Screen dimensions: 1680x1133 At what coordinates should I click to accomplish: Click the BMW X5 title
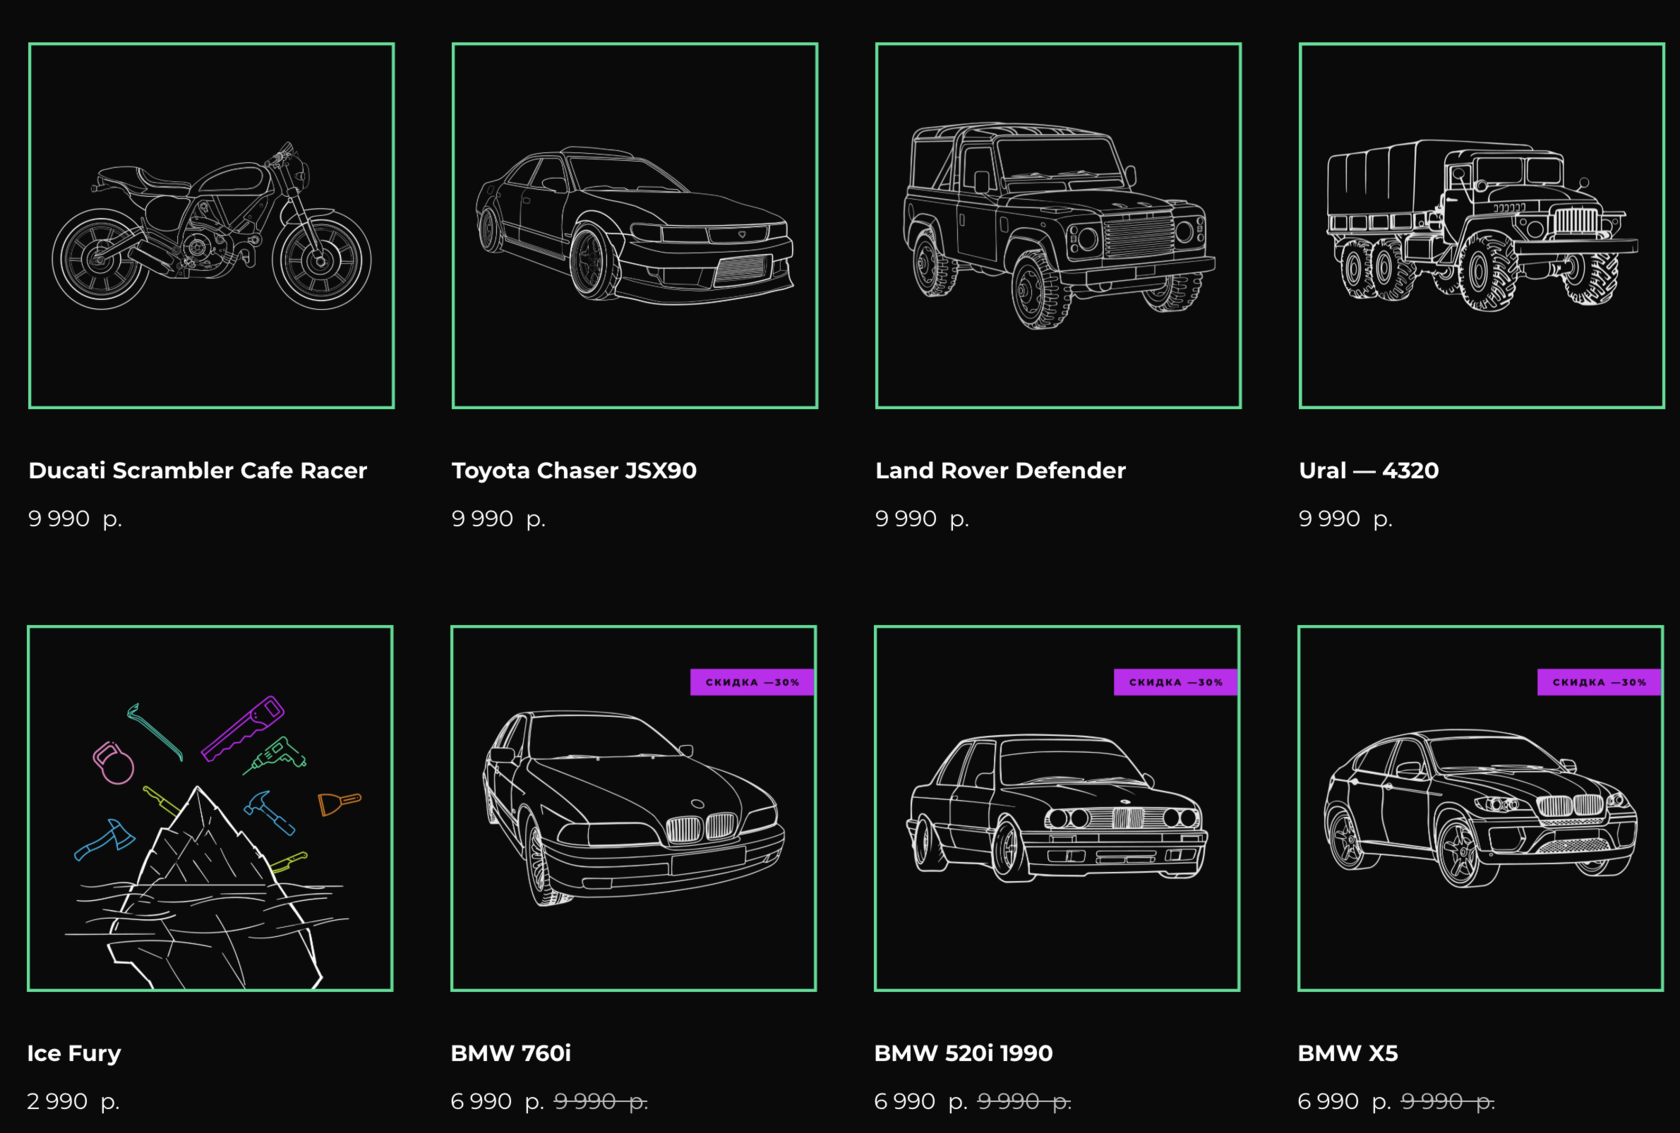[1348, 1053]
